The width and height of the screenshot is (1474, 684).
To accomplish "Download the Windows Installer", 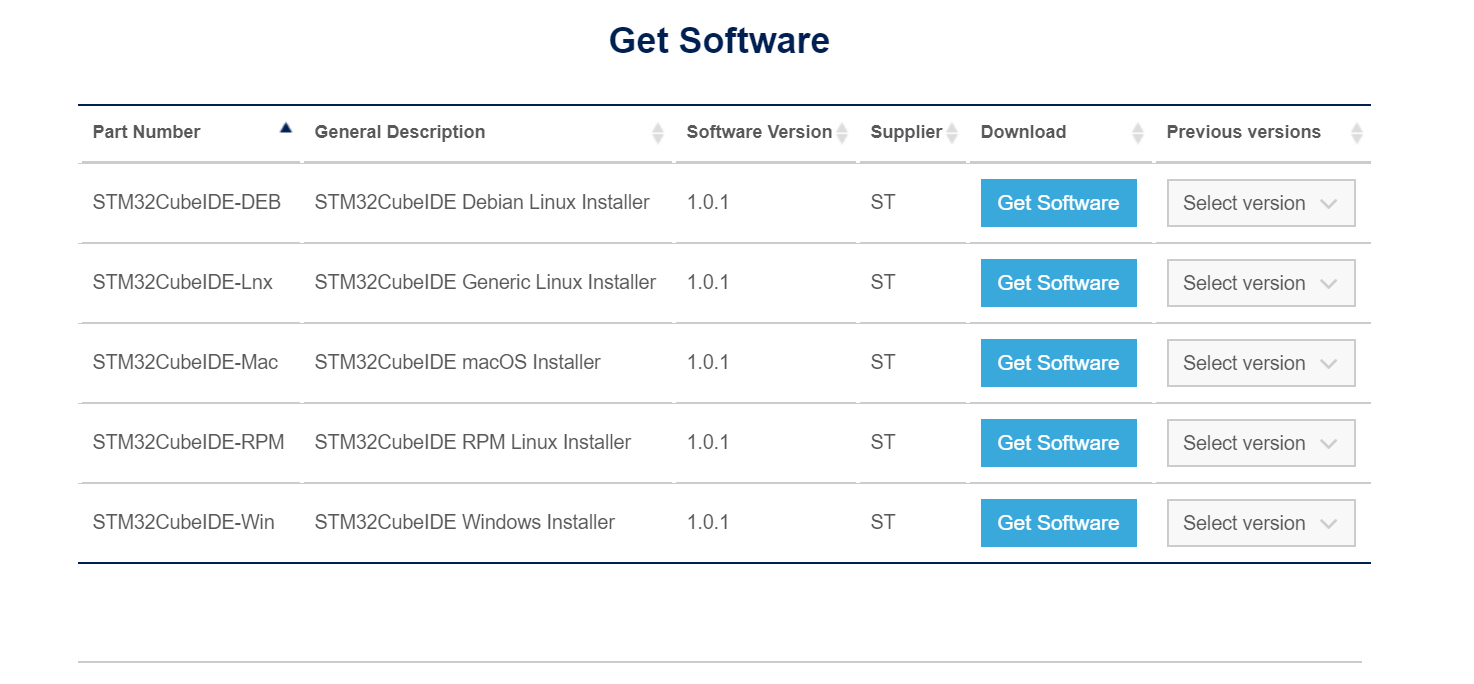I will [x=1058, y=523].
